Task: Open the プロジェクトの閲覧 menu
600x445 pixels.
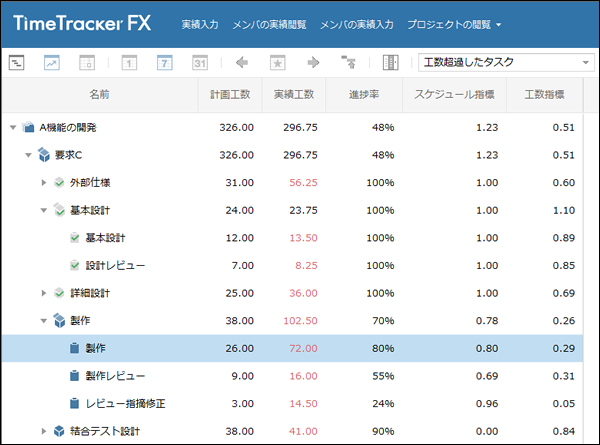Action: coord(454,25)
